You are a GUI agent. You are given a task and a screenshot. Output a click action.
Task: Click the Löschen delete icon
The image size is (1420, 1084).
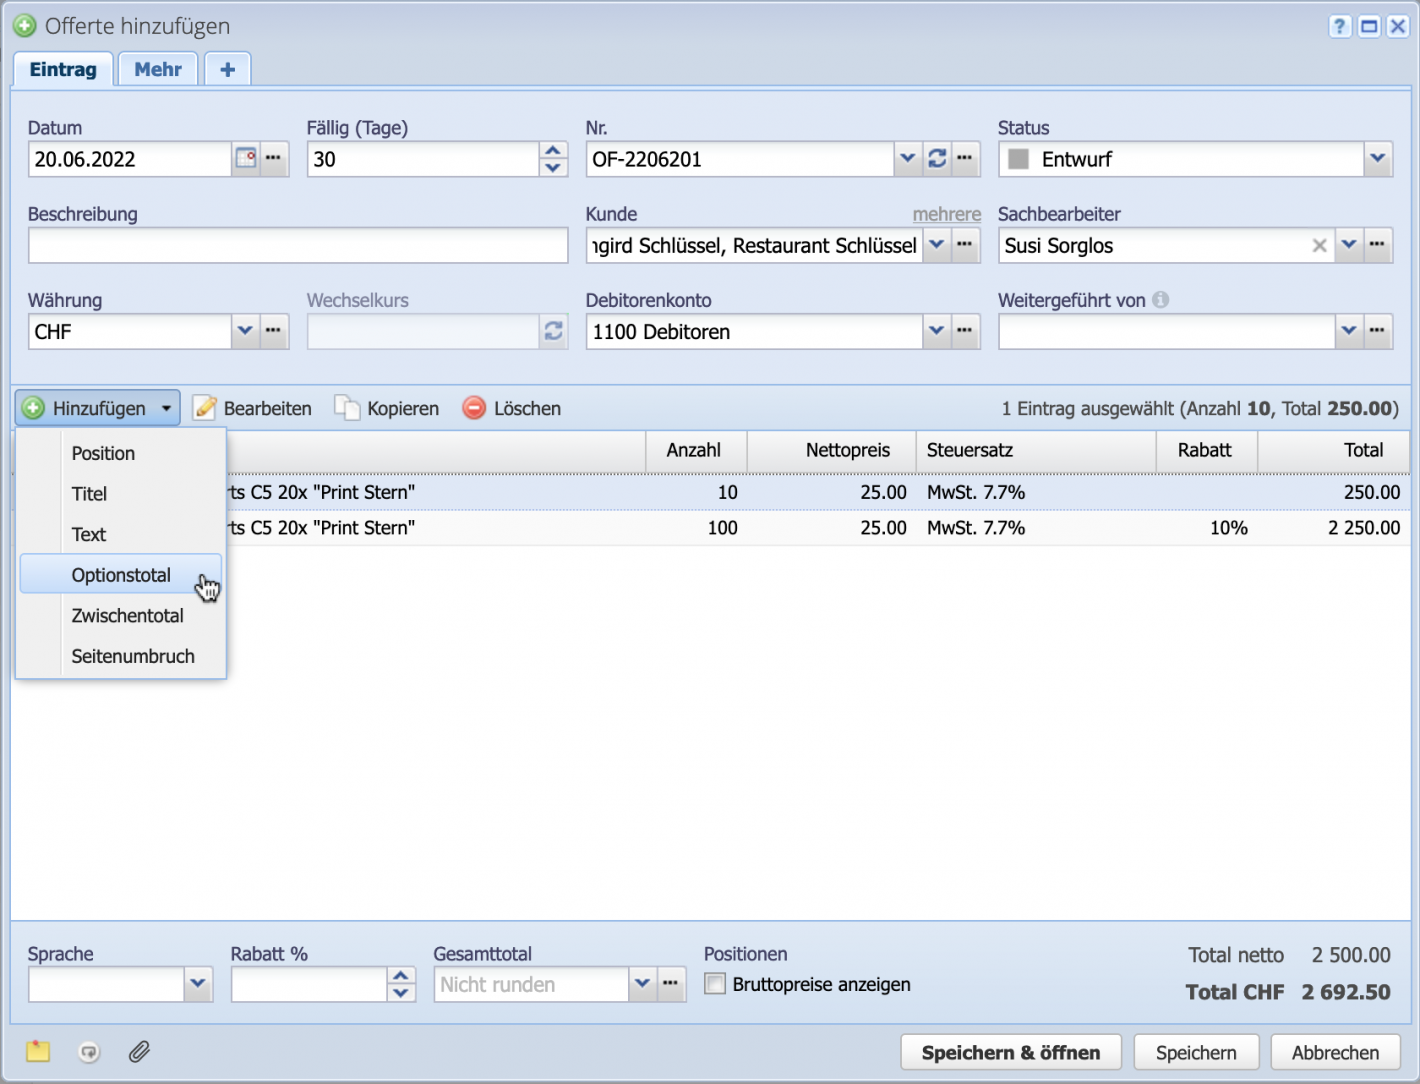coord(473,407)
